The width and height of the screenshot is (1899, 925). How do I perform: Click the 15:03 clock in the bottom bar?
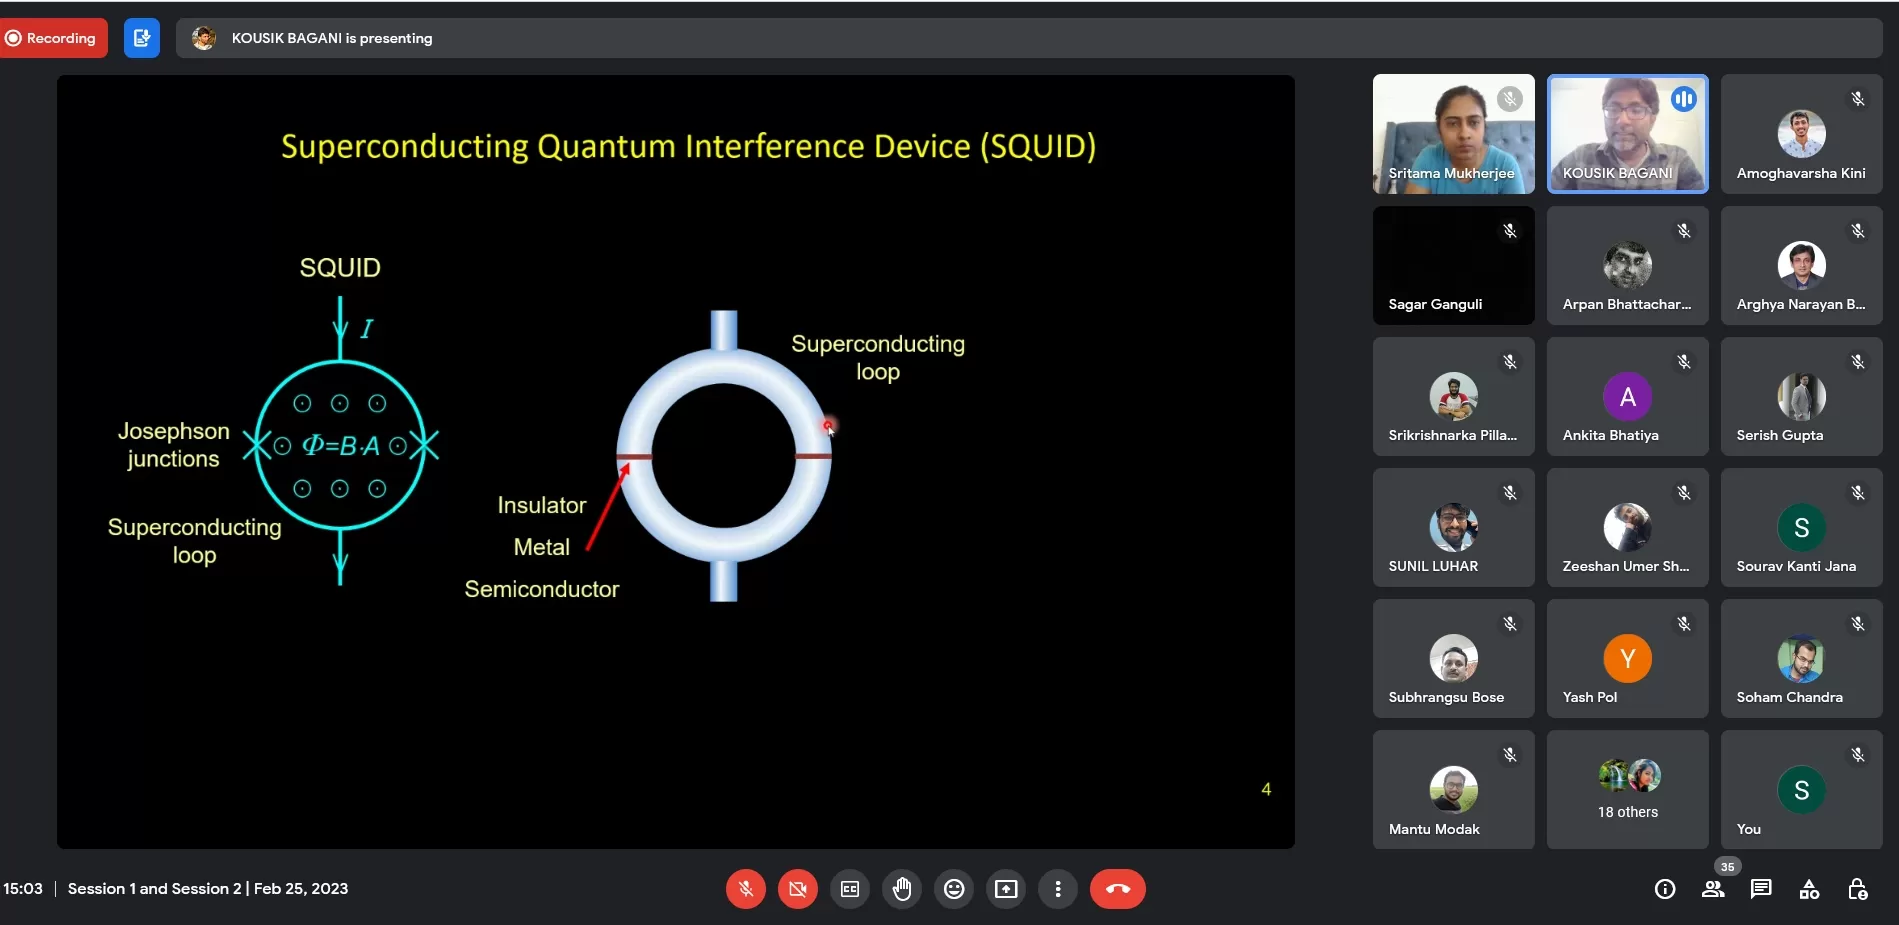[x=23, y=888]
